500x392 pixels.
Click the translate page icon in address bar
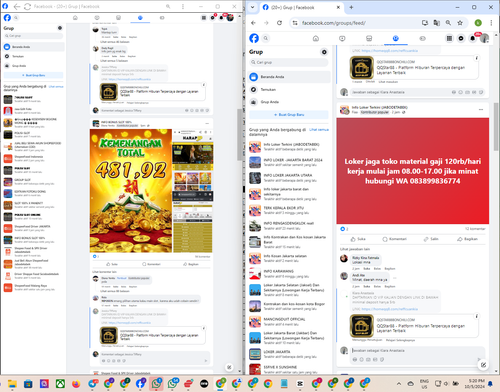click(437, 23)
